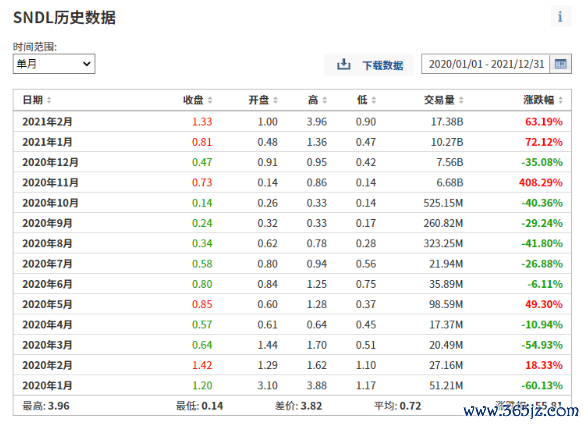Click the 10.27B volume value
The width and height of the screenshot is (586, 426).
[447, 142]
